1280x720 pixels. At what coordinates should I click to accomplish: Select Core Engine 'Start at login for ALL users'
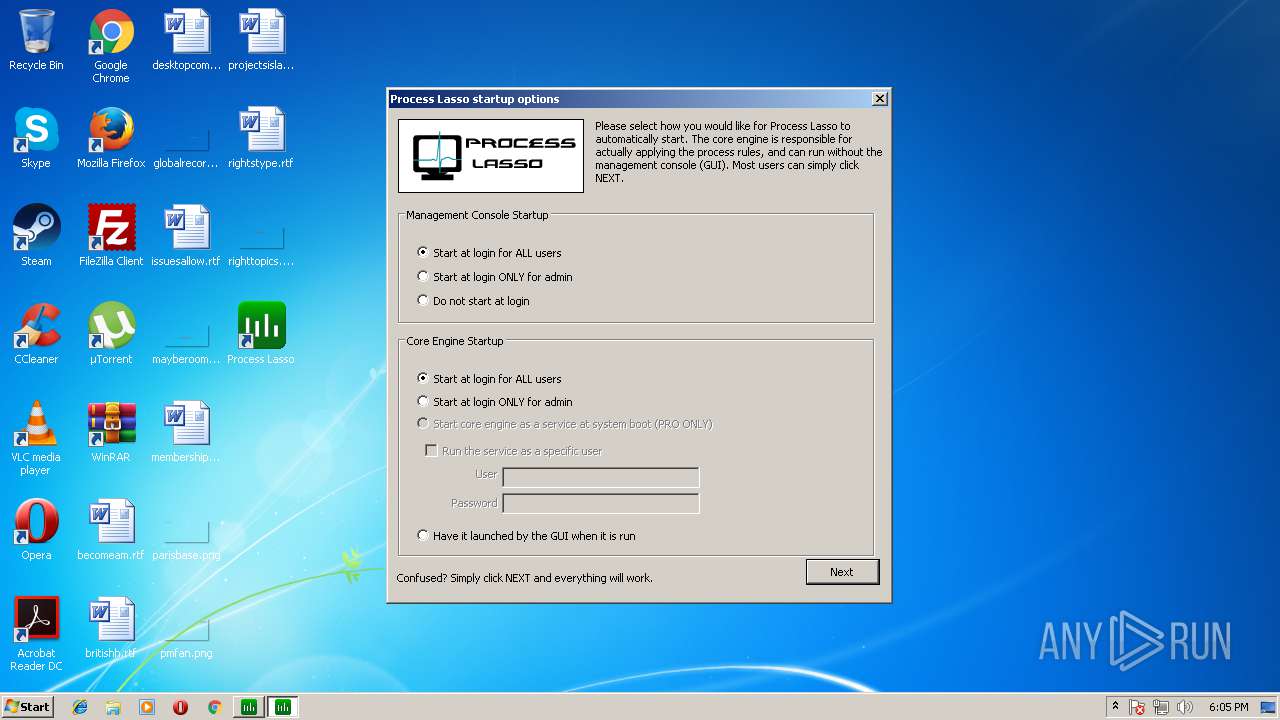tap(489, 379)
